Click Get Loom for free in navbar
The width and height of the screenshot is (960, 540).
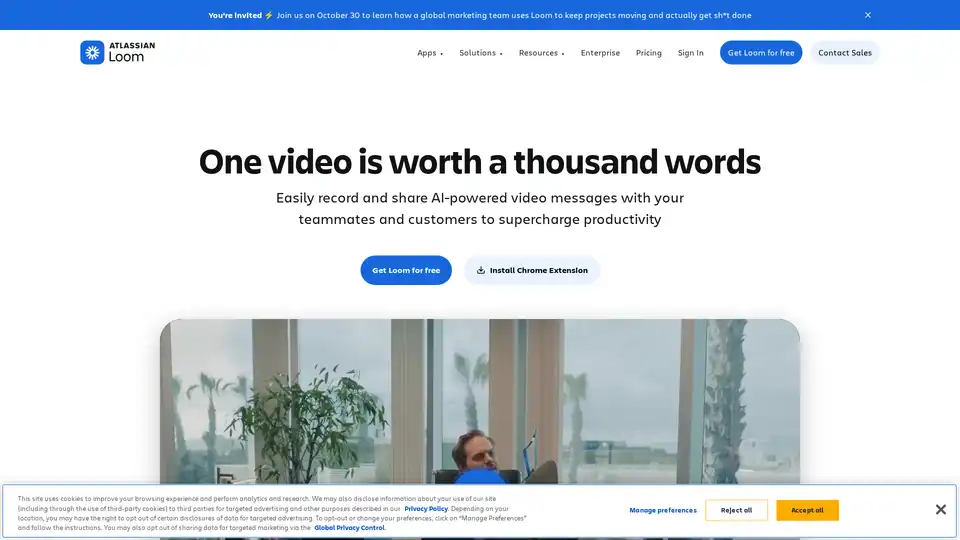(760, 53)
